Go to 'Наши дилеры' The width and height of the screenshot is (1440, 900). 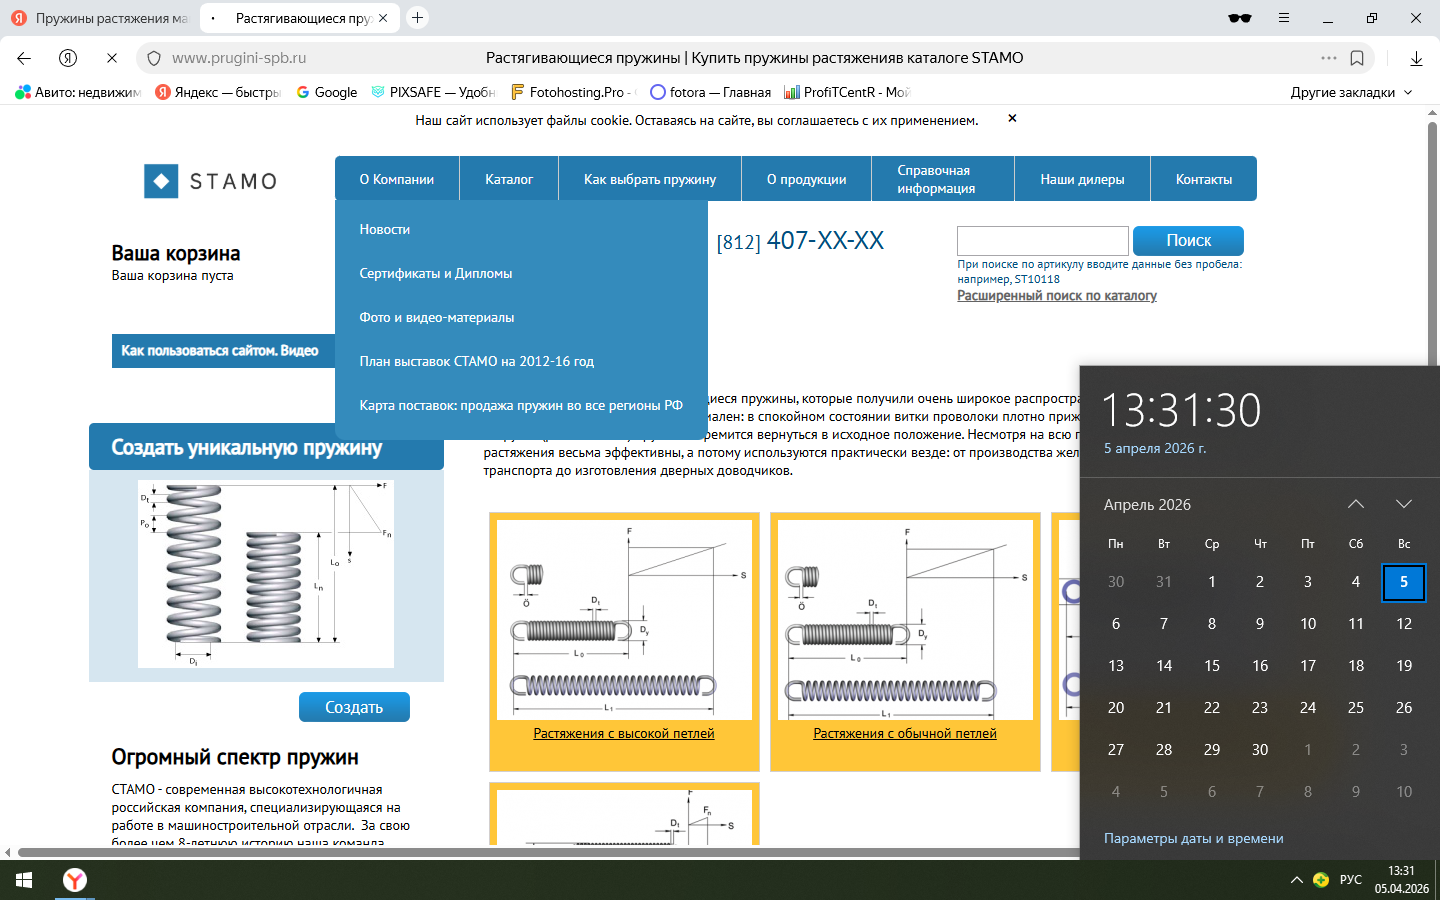pyautogui.click(x=1082, y=179)
